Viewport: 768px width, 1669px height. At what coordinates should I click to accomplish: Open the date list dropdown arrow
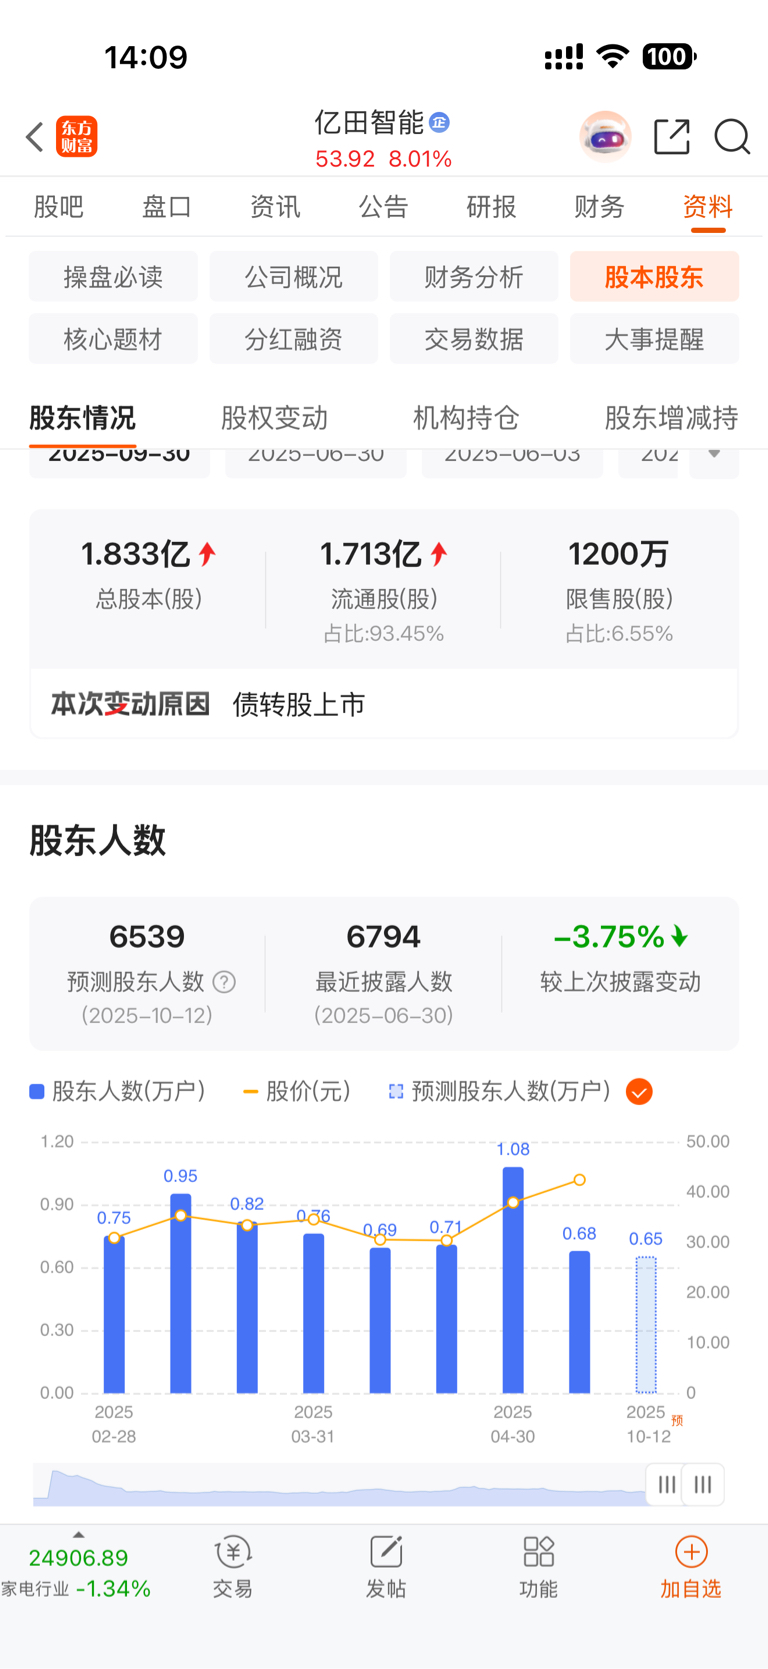pos(714,455)
